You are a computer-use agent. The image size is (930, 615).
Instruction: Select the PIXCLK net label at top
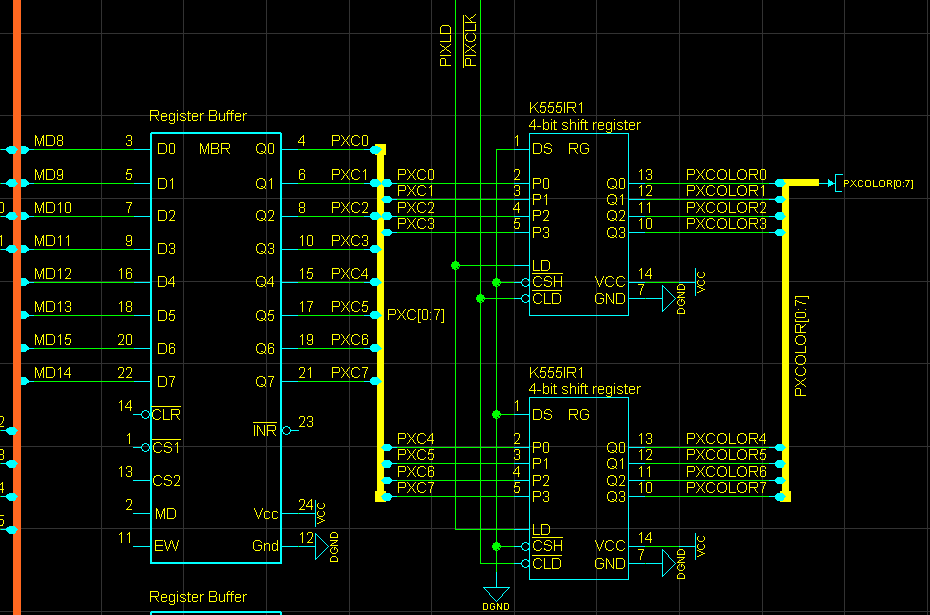[470, 40]
